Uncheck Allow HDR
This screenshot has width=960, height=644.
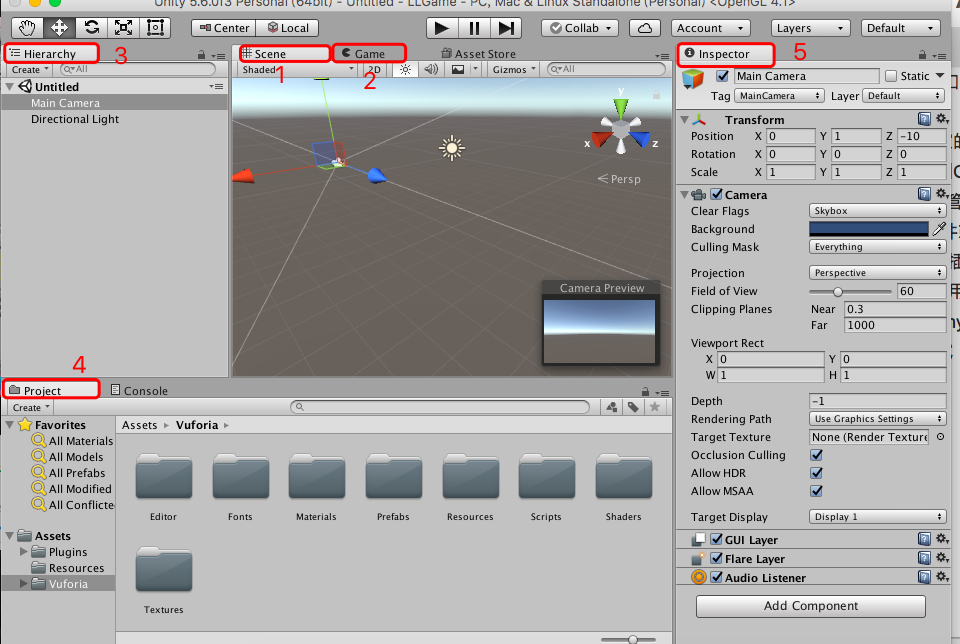816,473
